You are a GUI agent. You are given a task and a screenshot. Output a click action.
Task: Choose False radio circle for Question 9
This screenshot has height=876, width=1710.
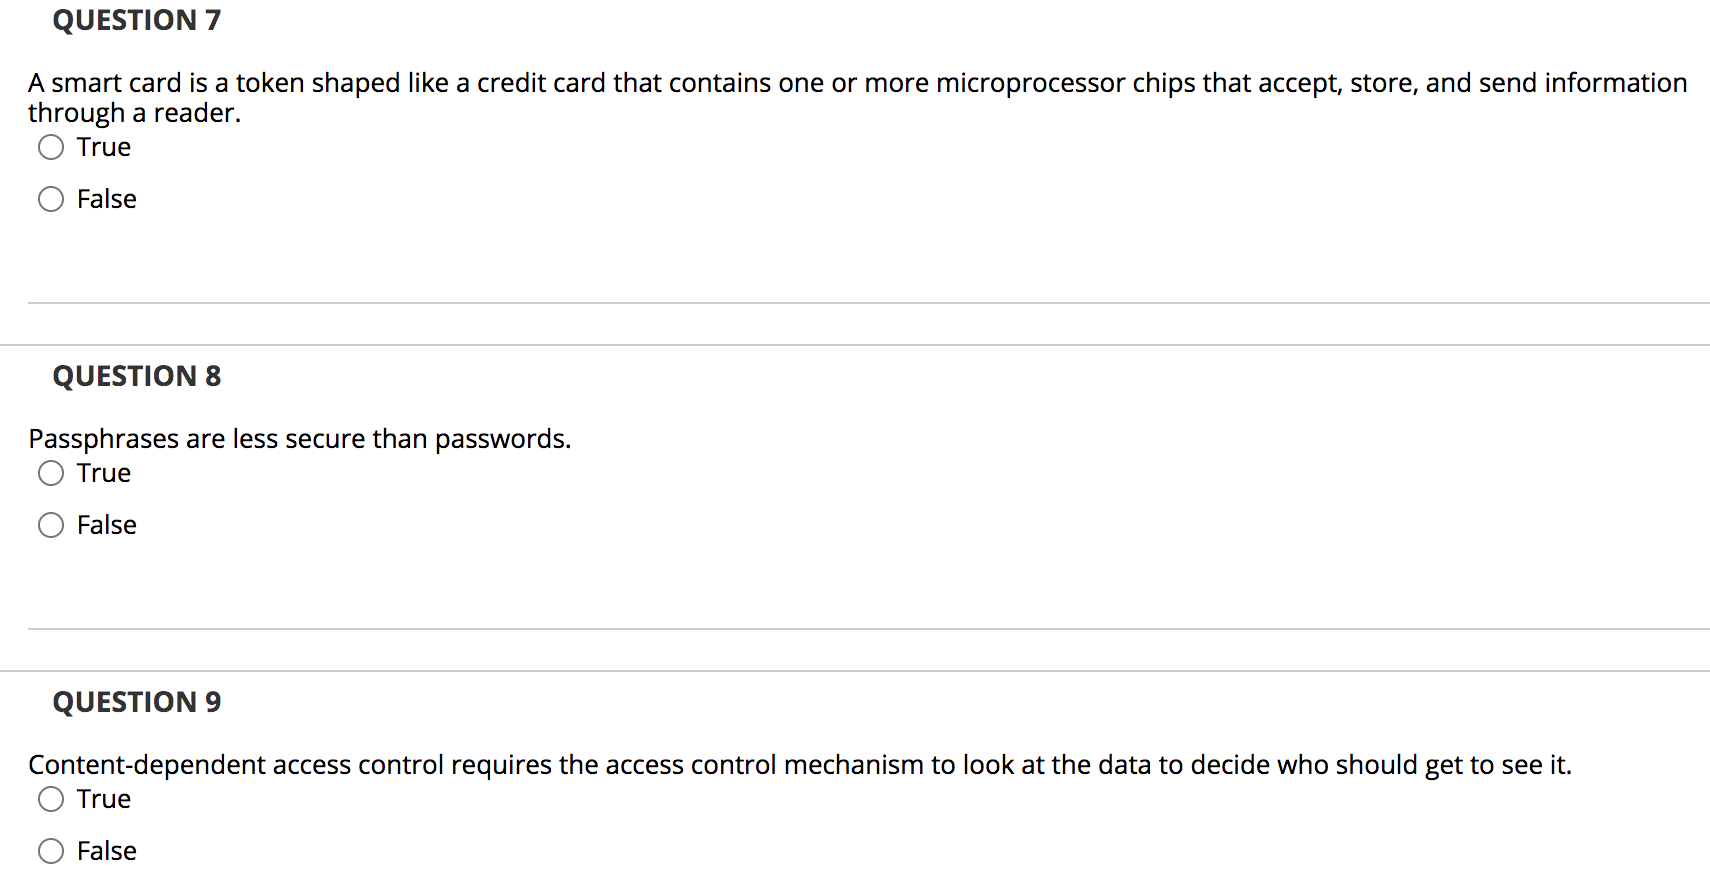(51, 852)
